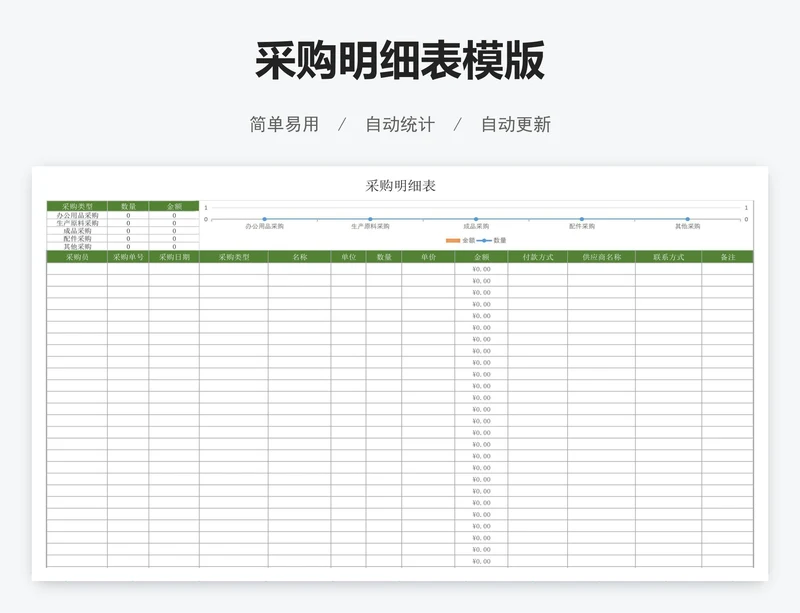Click the 配件采购 chart axis label
This screenshot has width=800, height=613.
582,226
